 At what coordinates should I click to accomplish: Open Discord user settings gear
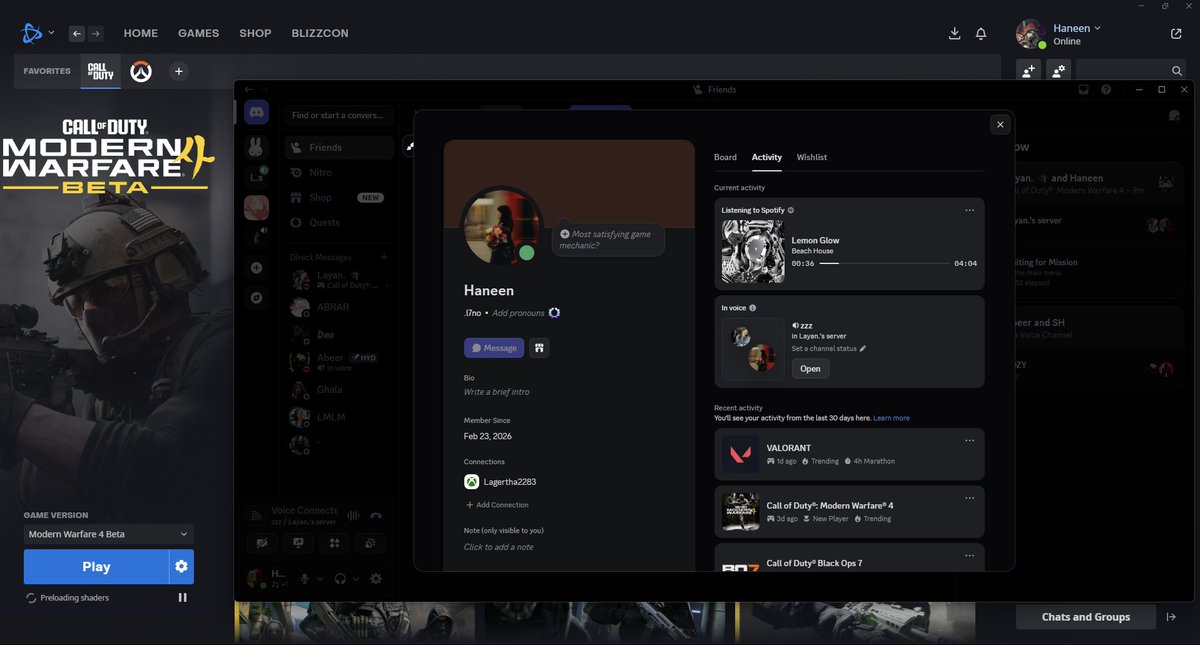(376, 578)
